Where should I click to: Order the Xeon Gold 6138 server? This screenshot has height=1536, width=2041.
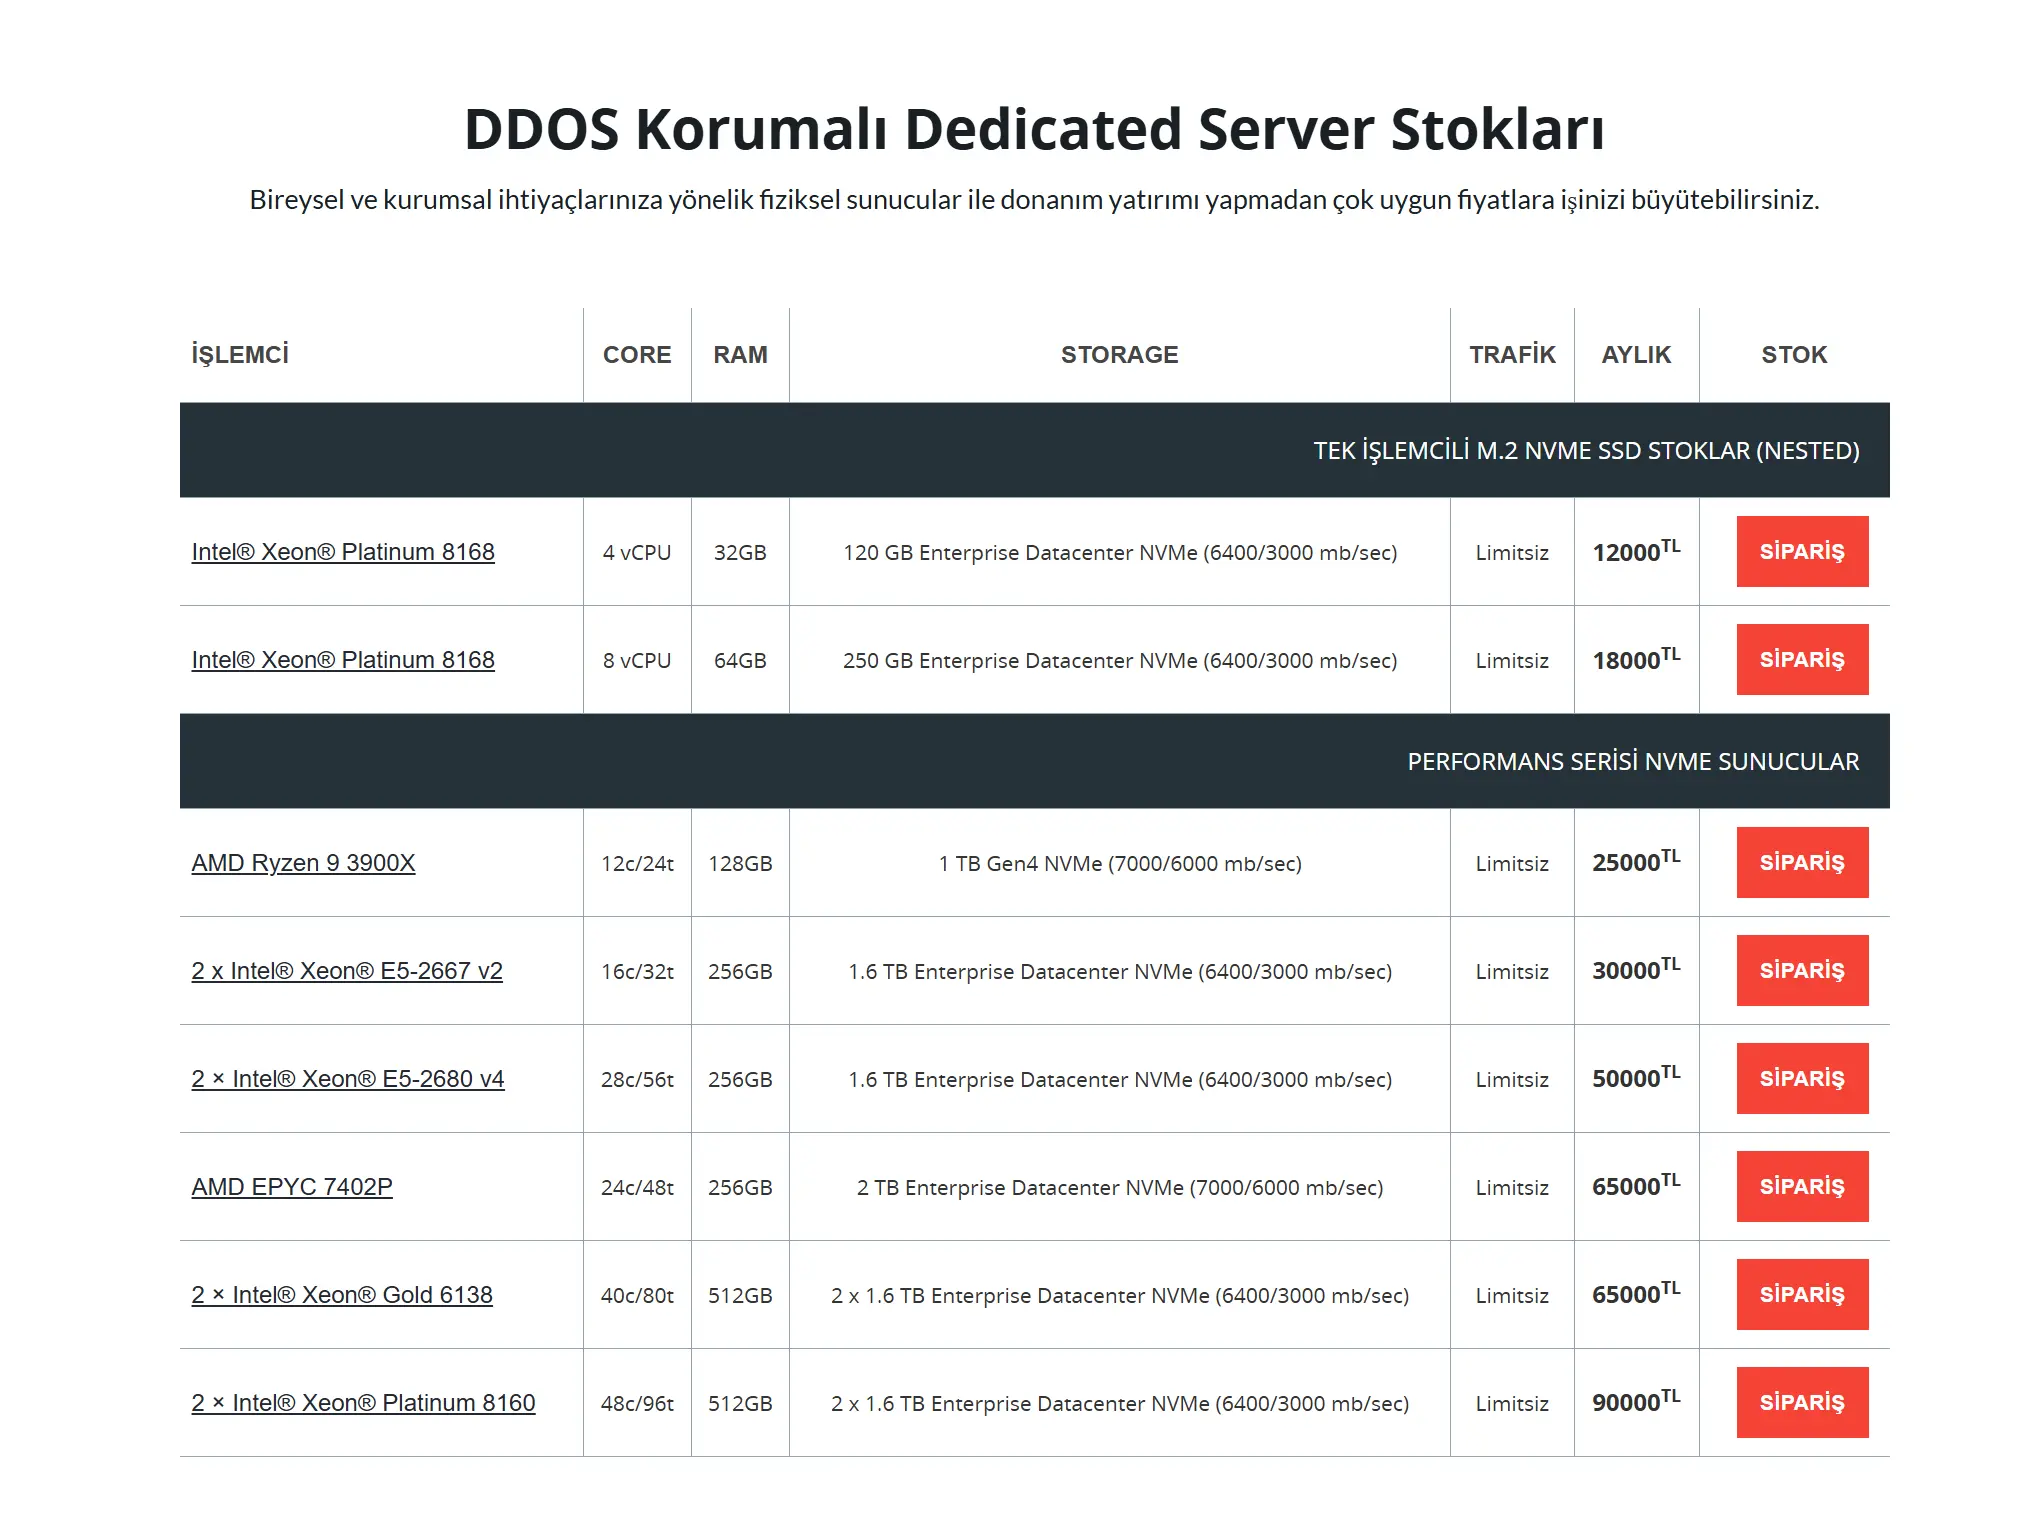click(x=1802, y=1294)
